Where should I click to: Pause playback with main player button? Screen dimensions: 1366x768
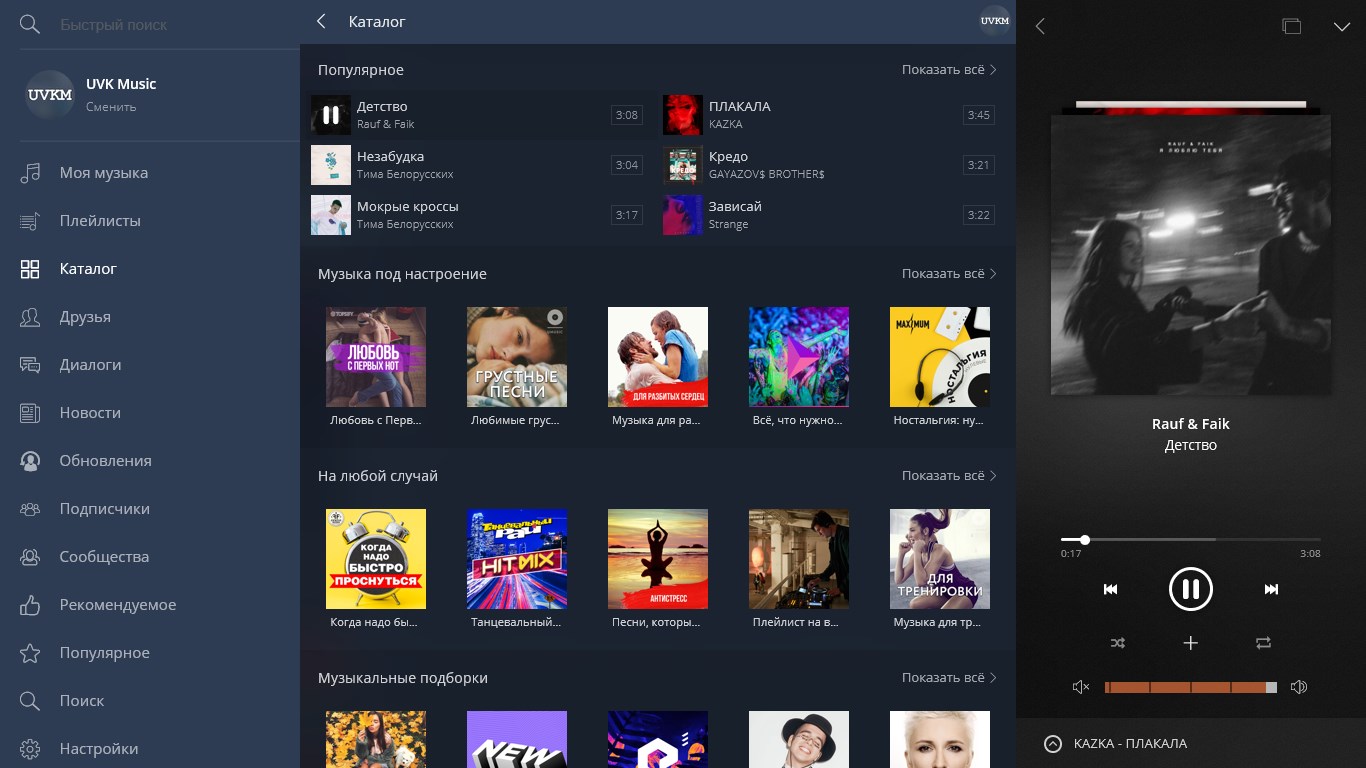coord(1191,589)
